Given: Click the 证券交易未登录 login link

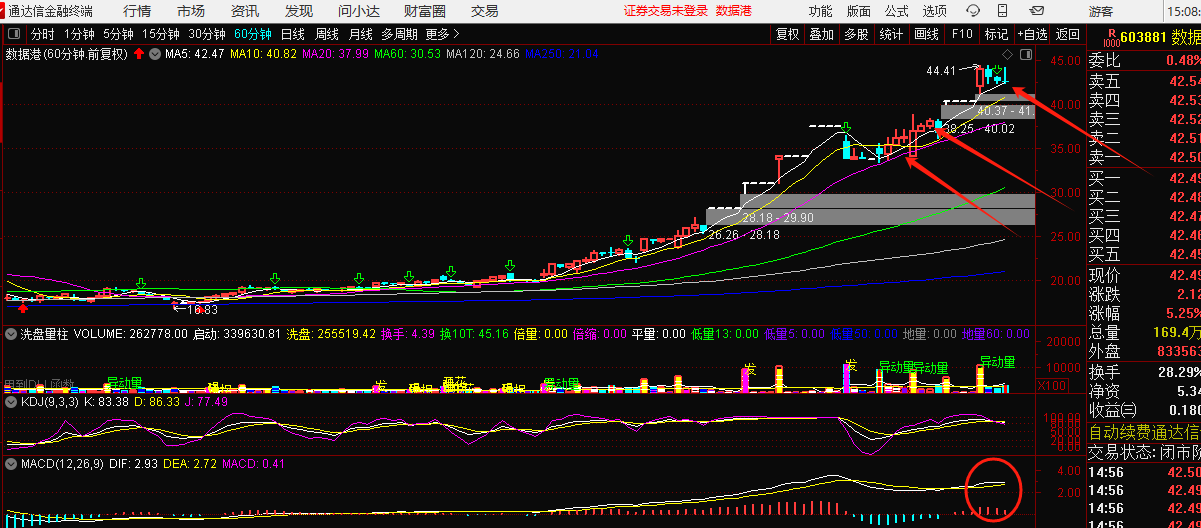Looking at the screenshot, I should (665, 11).
